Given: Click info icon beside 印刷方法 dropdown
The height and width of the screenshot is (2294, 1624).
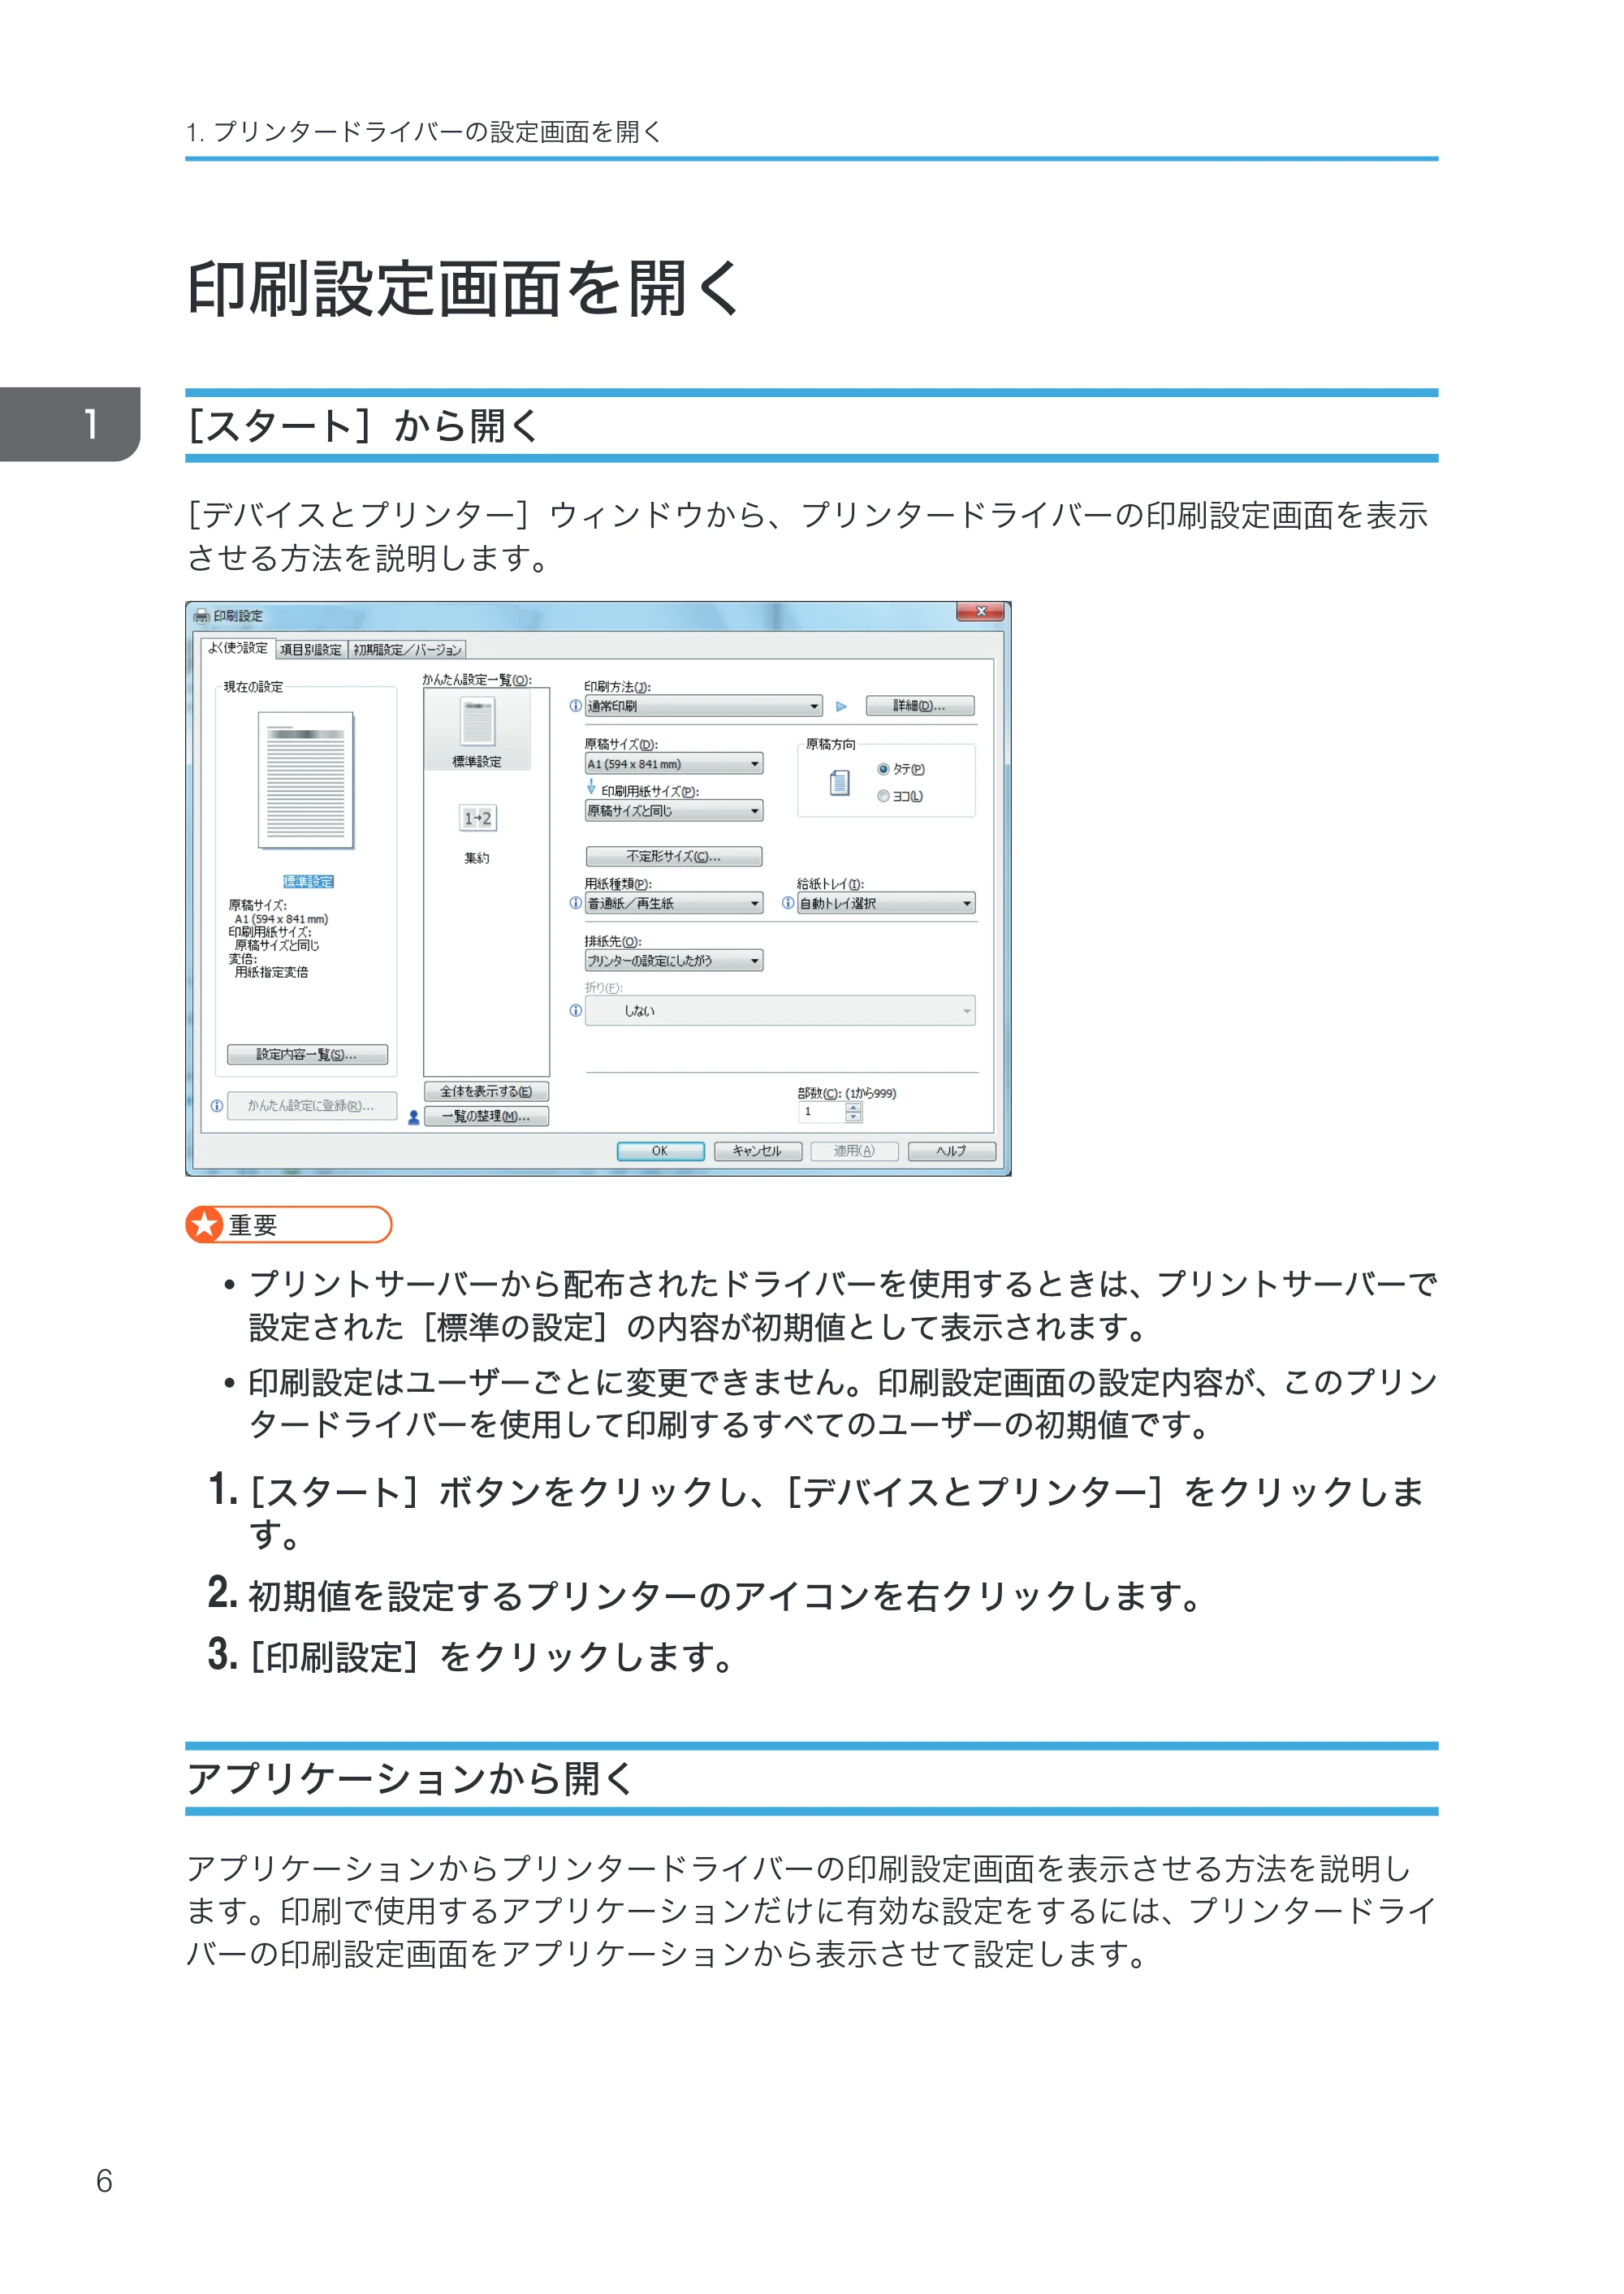Looking at the screenshot, I should point(575,706).
